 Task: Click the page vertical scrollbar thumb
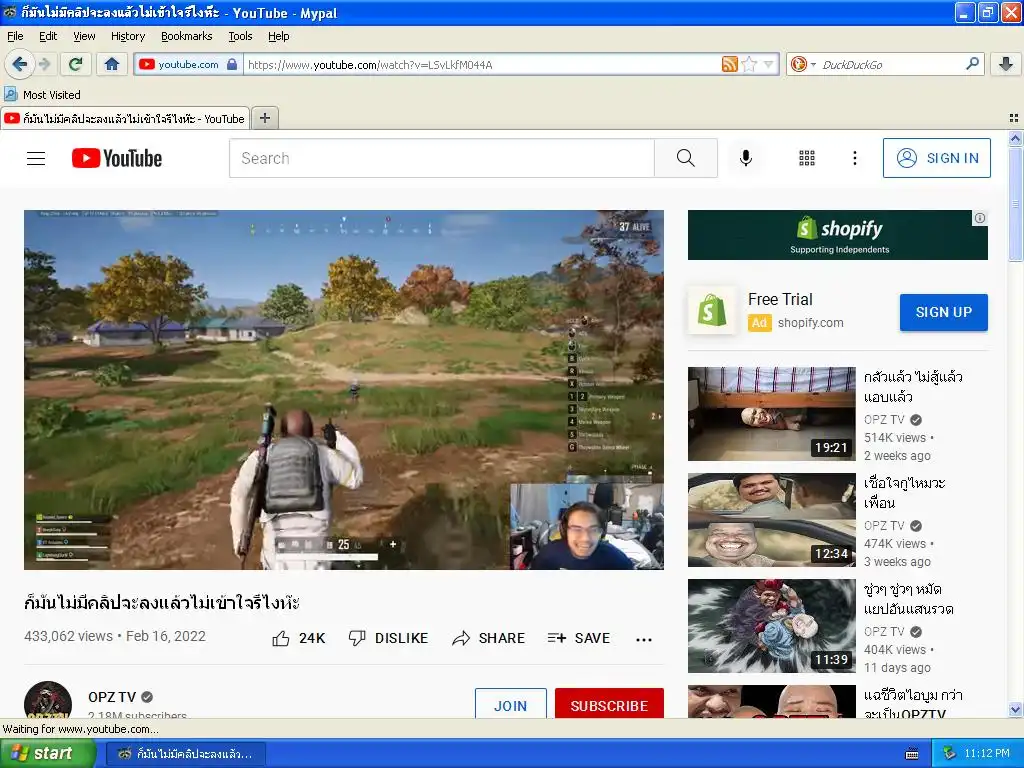pyautogui.click(x=1015, y=203)
